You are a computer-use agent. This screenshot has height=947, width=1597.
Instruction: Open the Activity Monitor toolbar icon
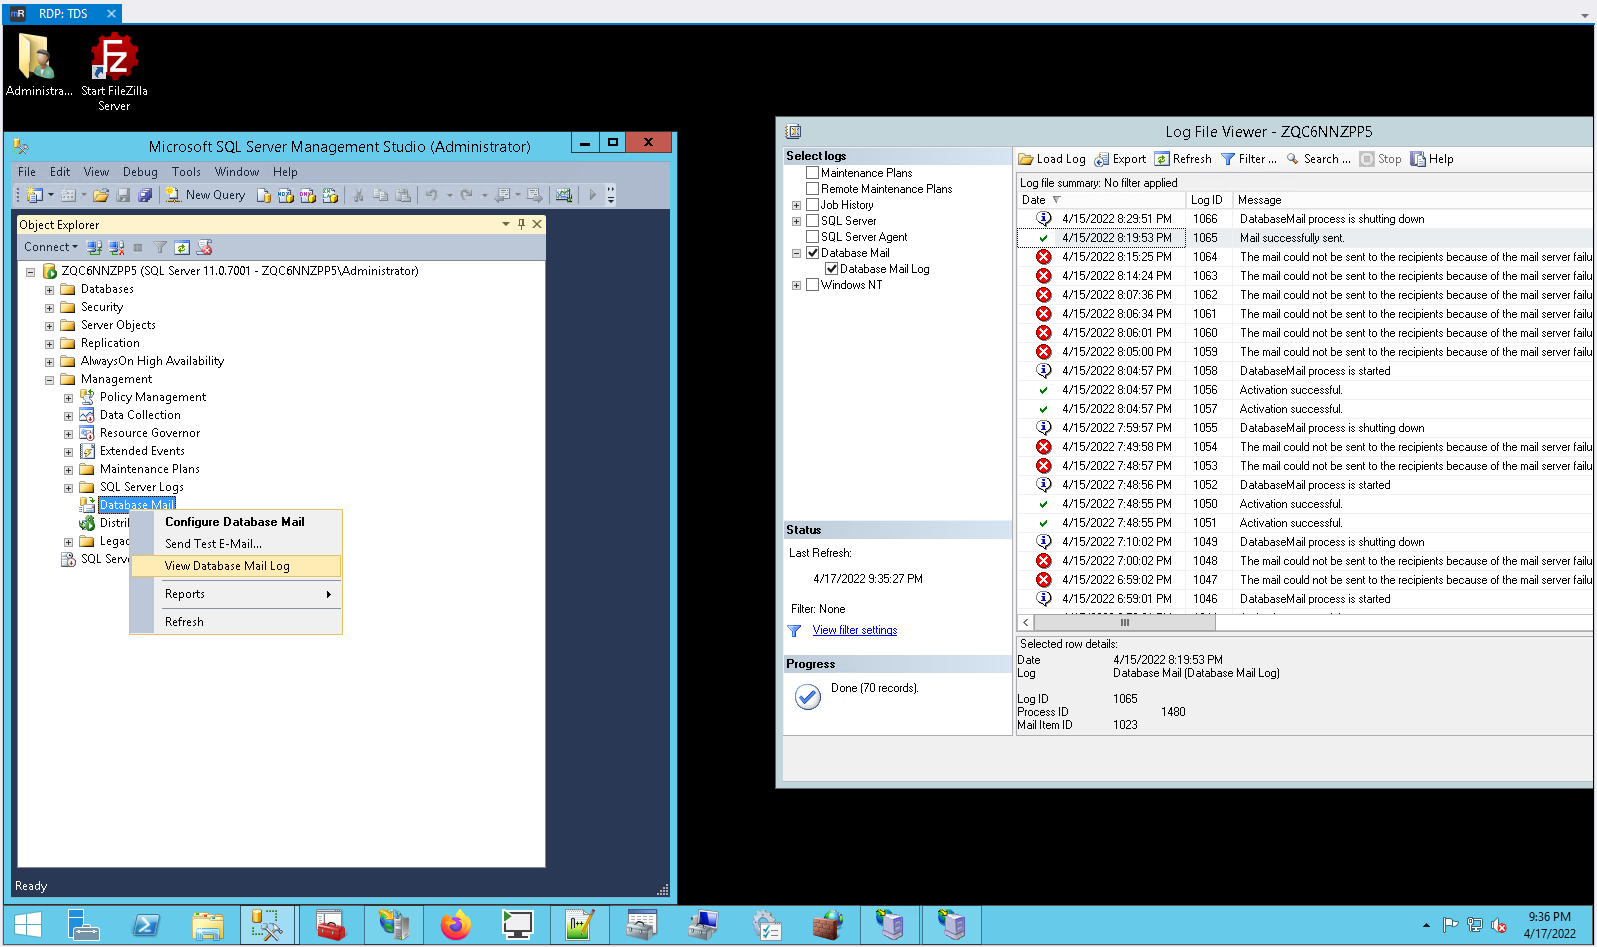[564, 195]
